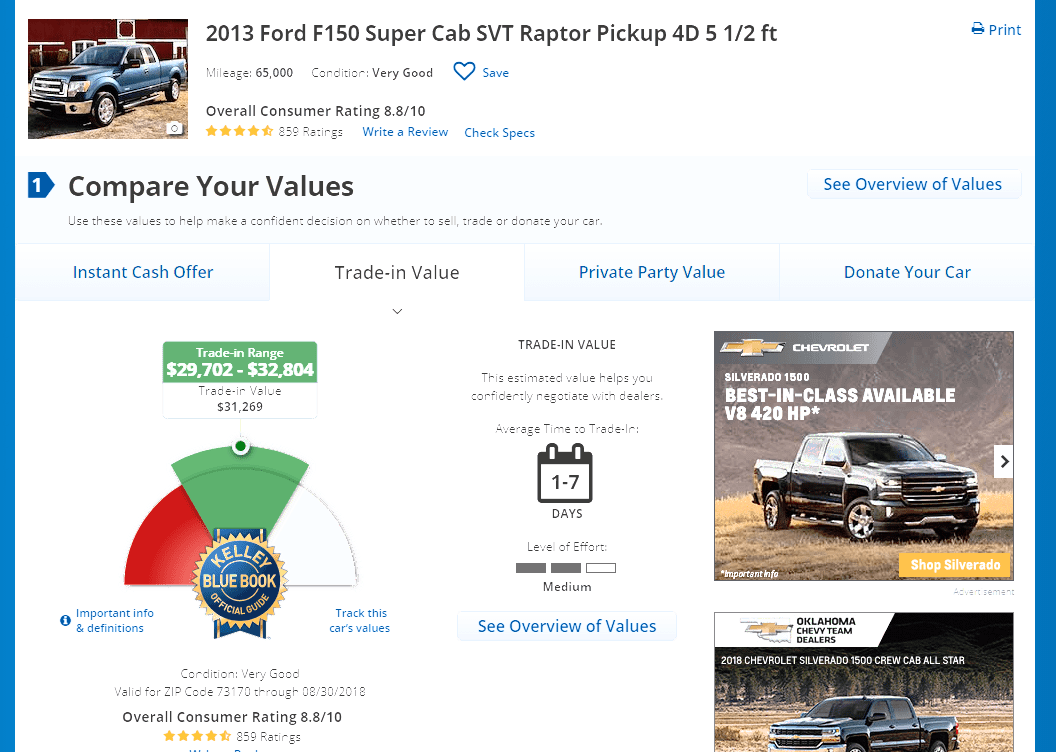Click the heart Save icon

click(464, 71)
